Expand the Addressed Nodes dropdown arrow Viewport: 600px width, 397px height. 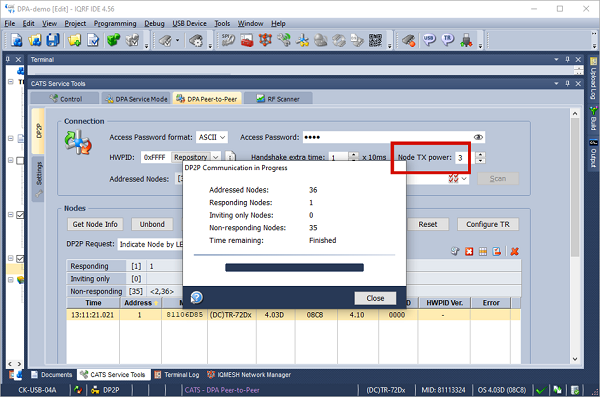click(464, 178)
